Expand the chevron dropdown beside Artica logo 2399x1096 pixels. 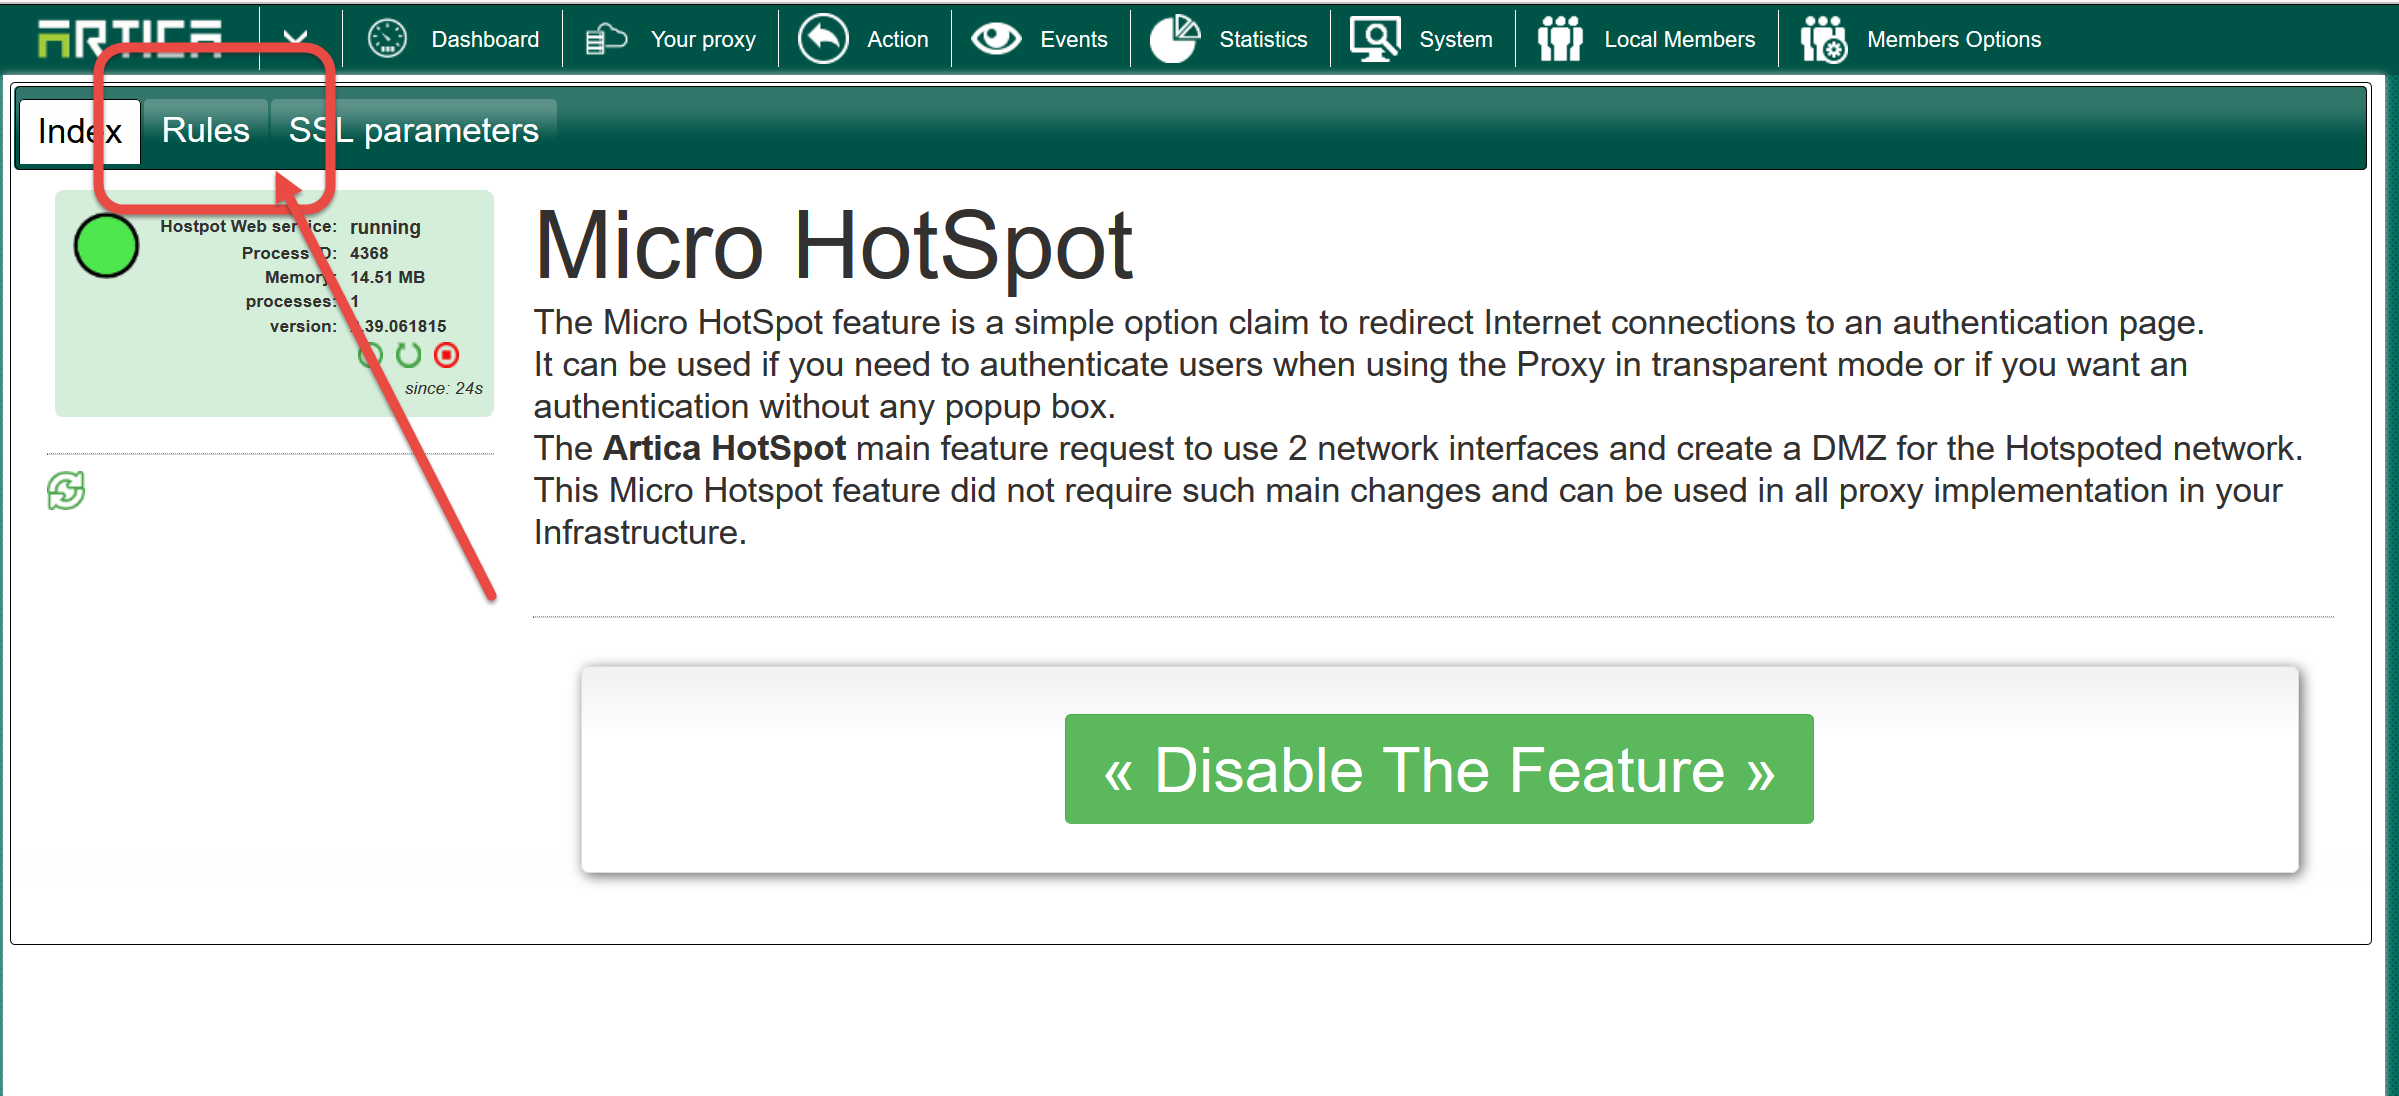[x=296, y=38]
